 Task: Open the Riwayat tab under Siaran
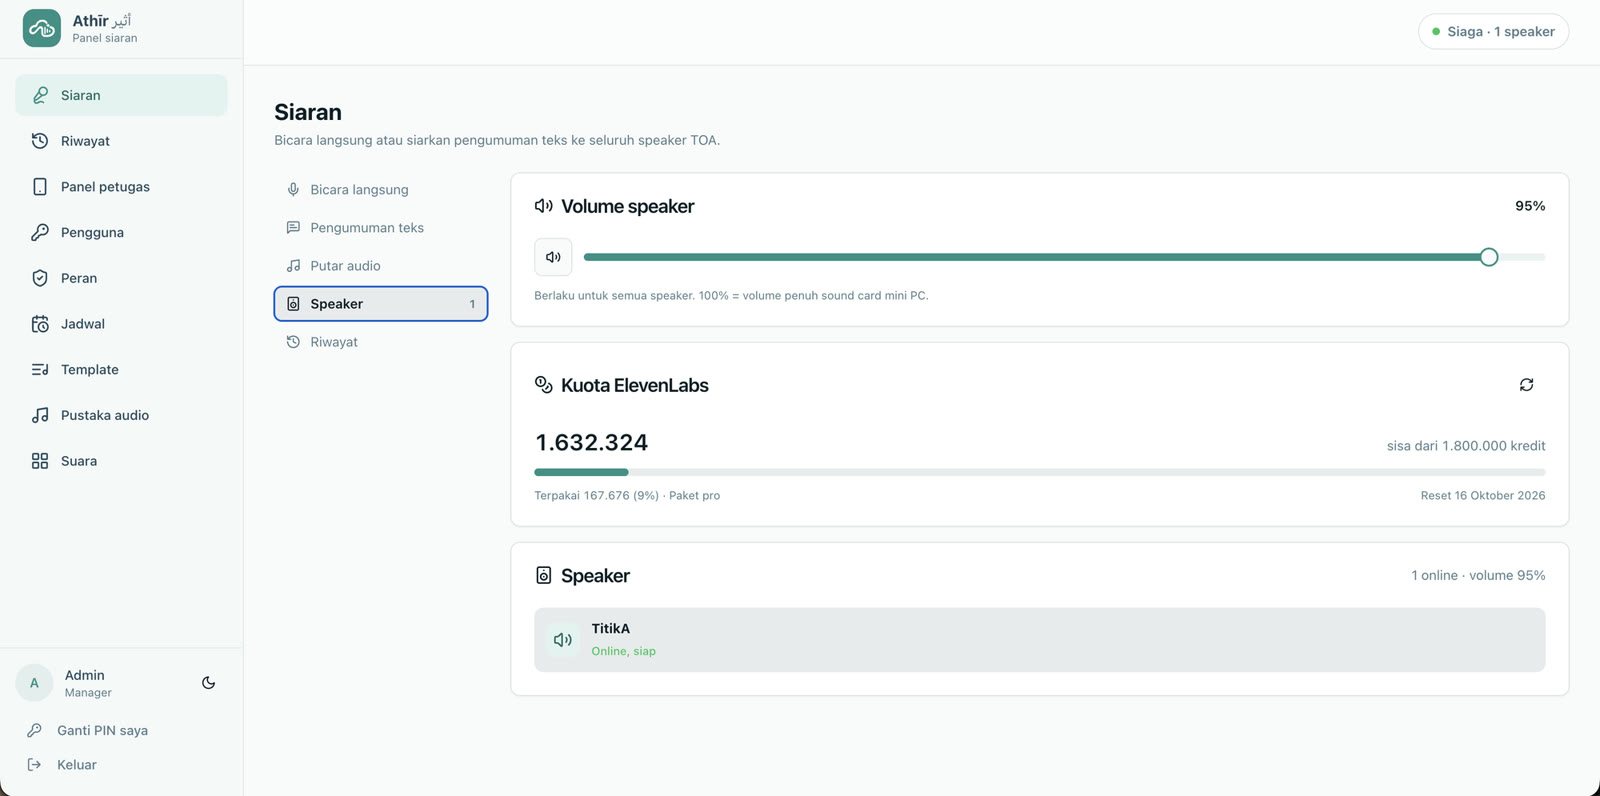point(381,342)
